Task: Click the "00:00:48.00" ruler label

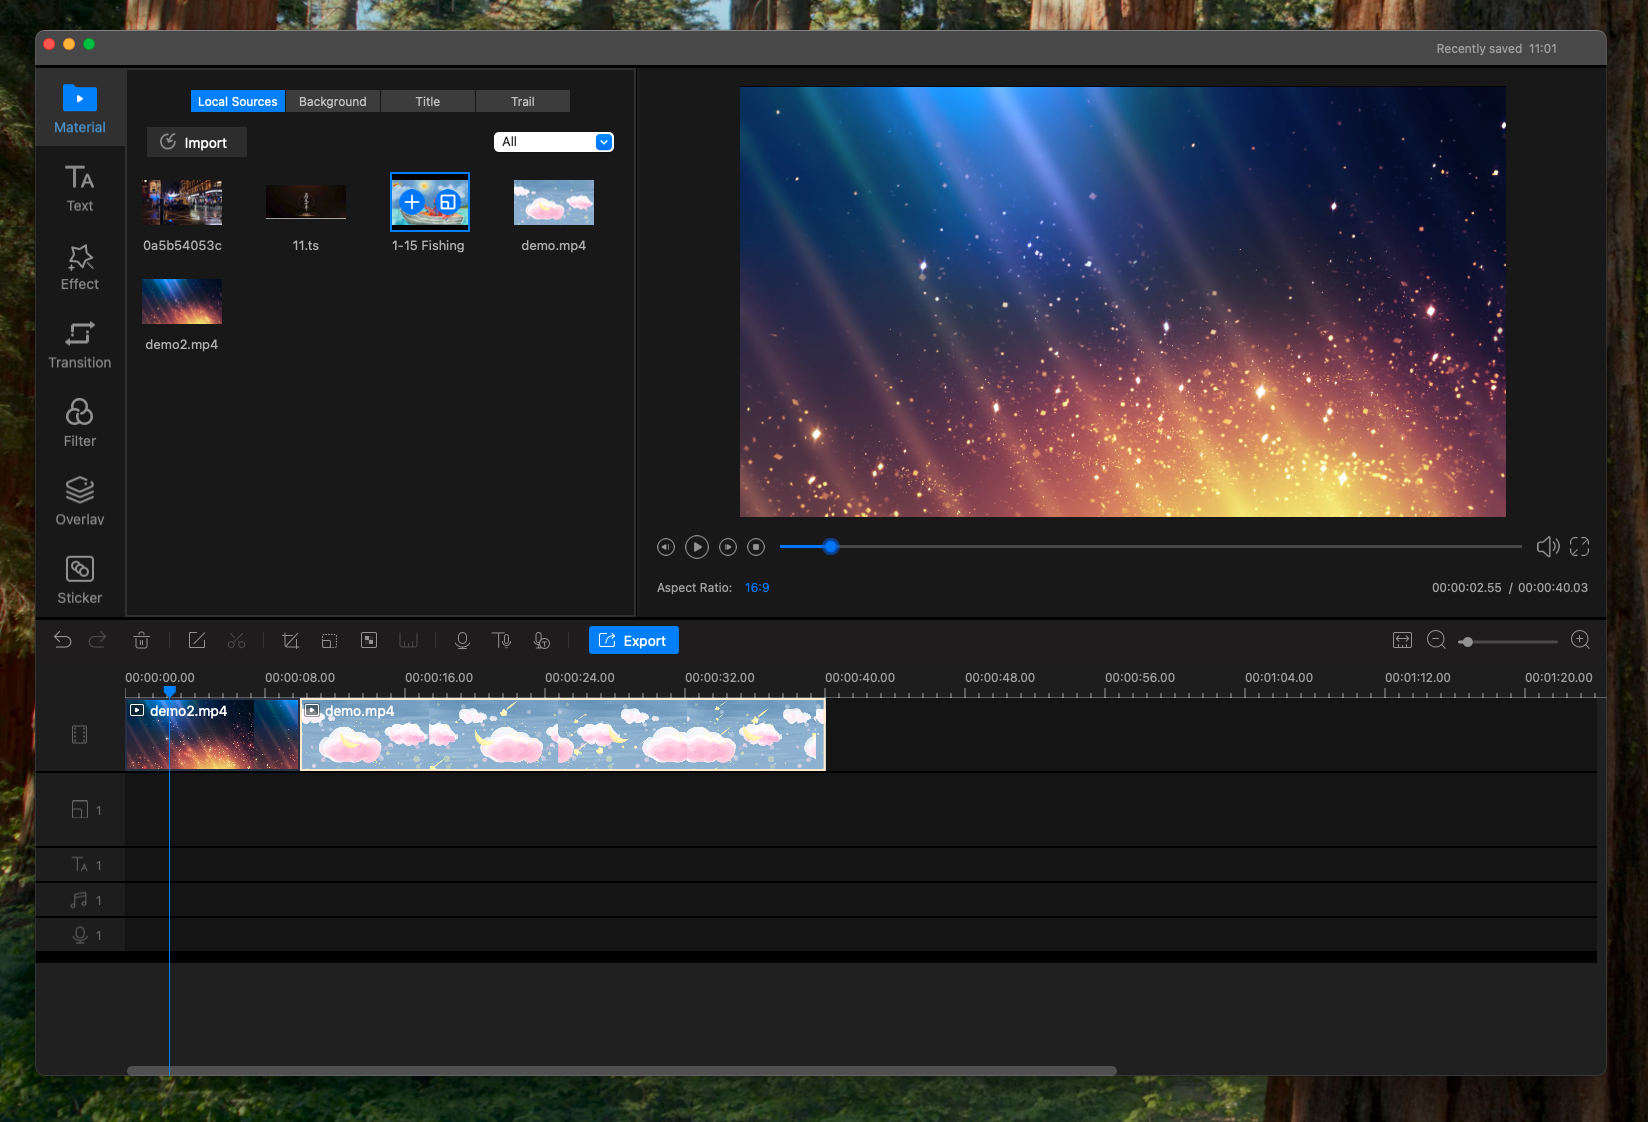Action: (x=1000, y=678)
